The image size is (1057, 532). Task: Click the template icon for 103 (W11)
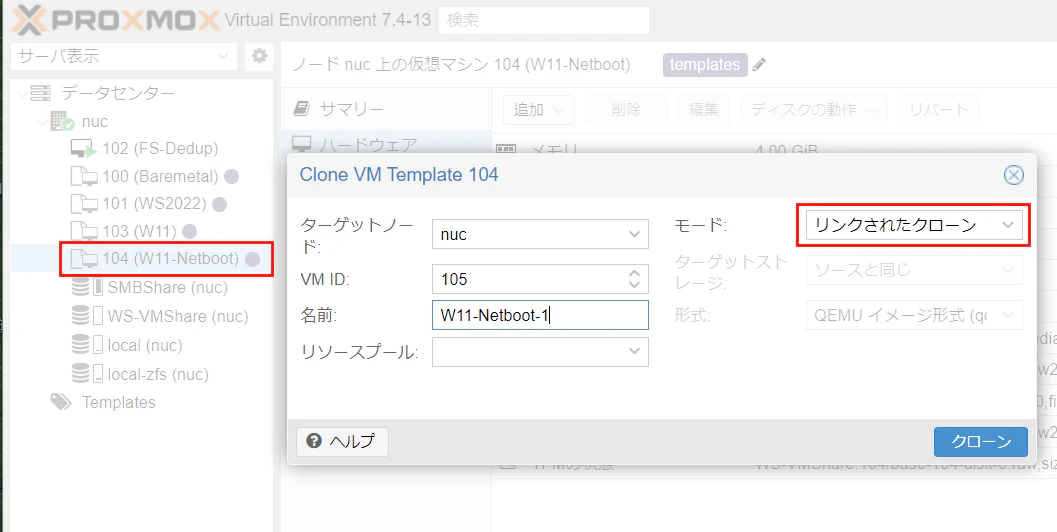84,231
